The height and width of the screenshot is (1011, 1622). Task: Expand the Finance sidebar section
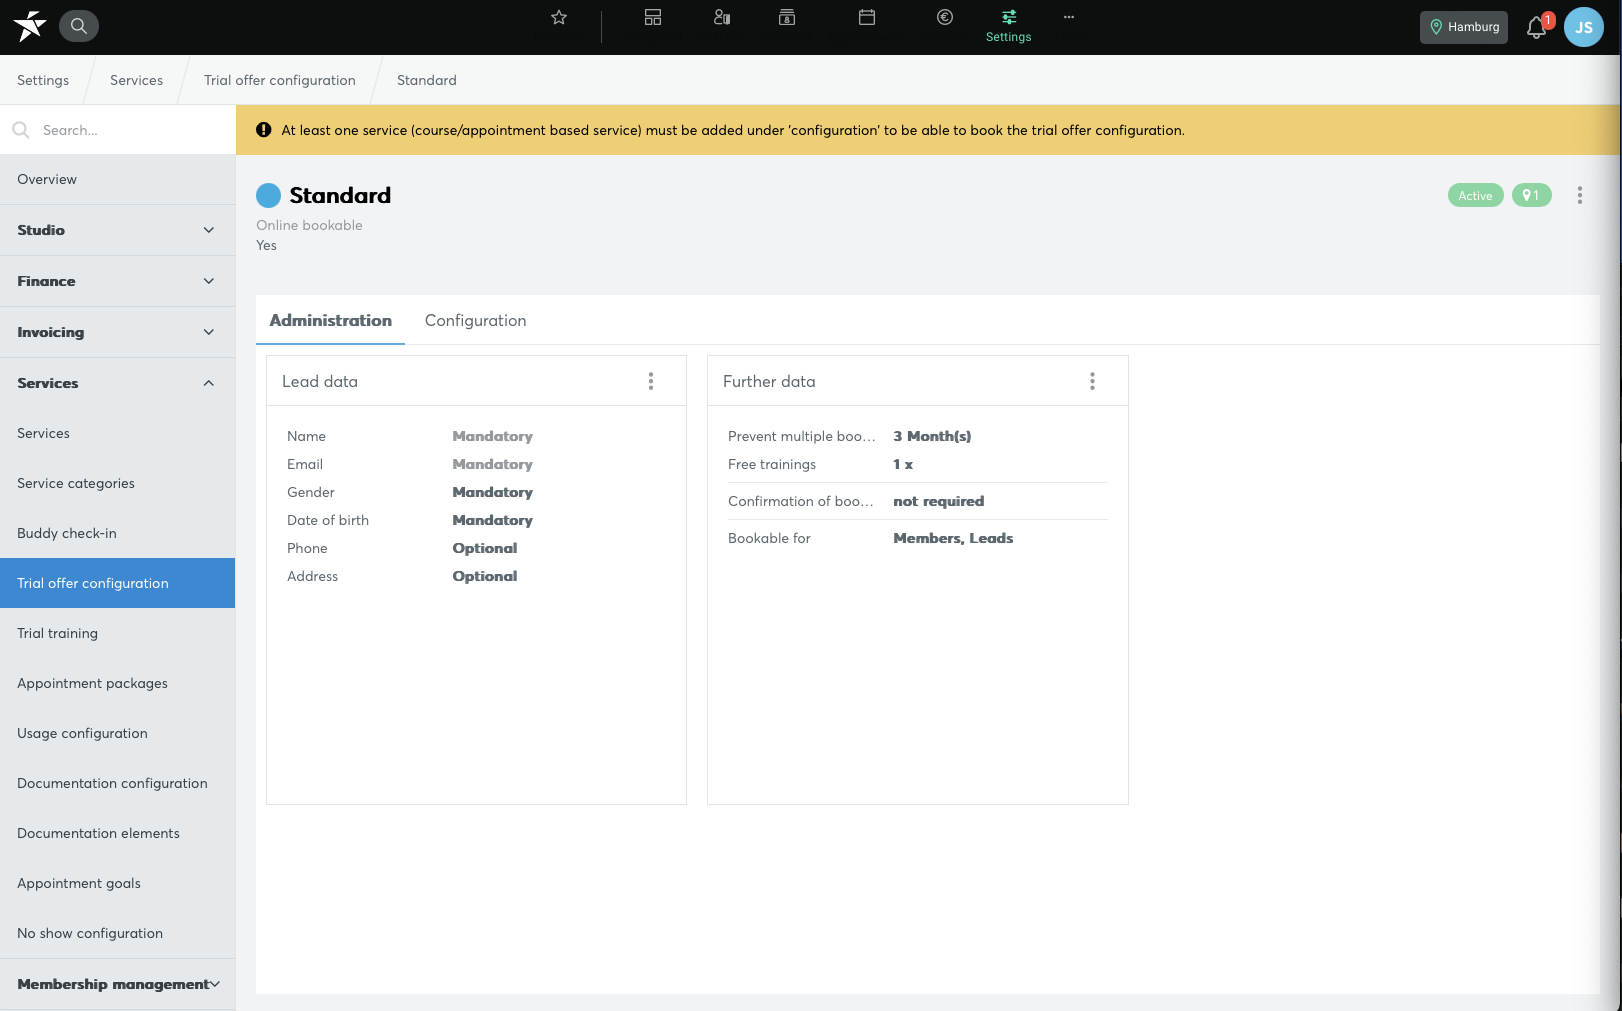point(118,281)
